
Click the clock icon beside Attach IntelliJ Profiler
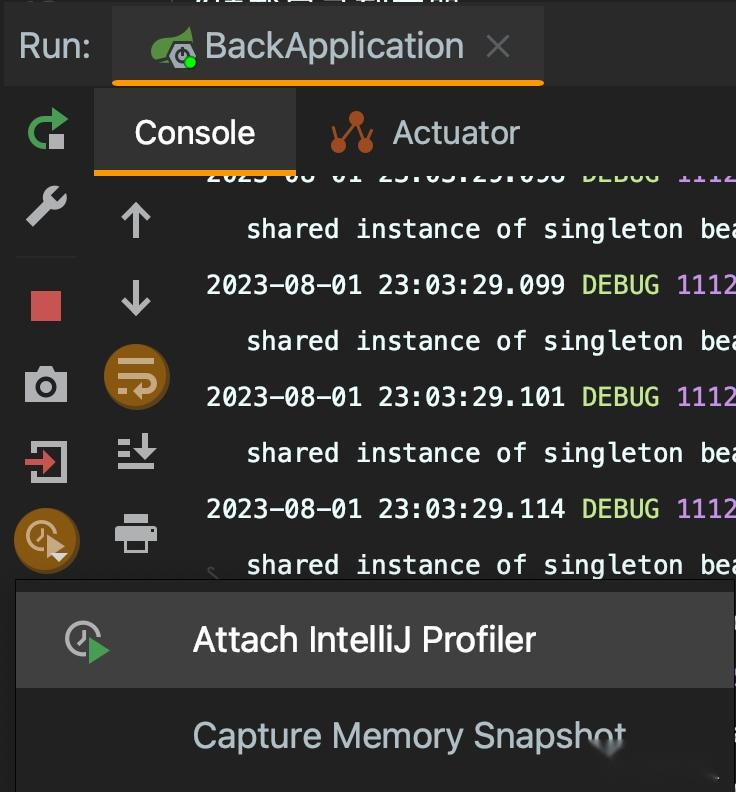coord(87,641)
